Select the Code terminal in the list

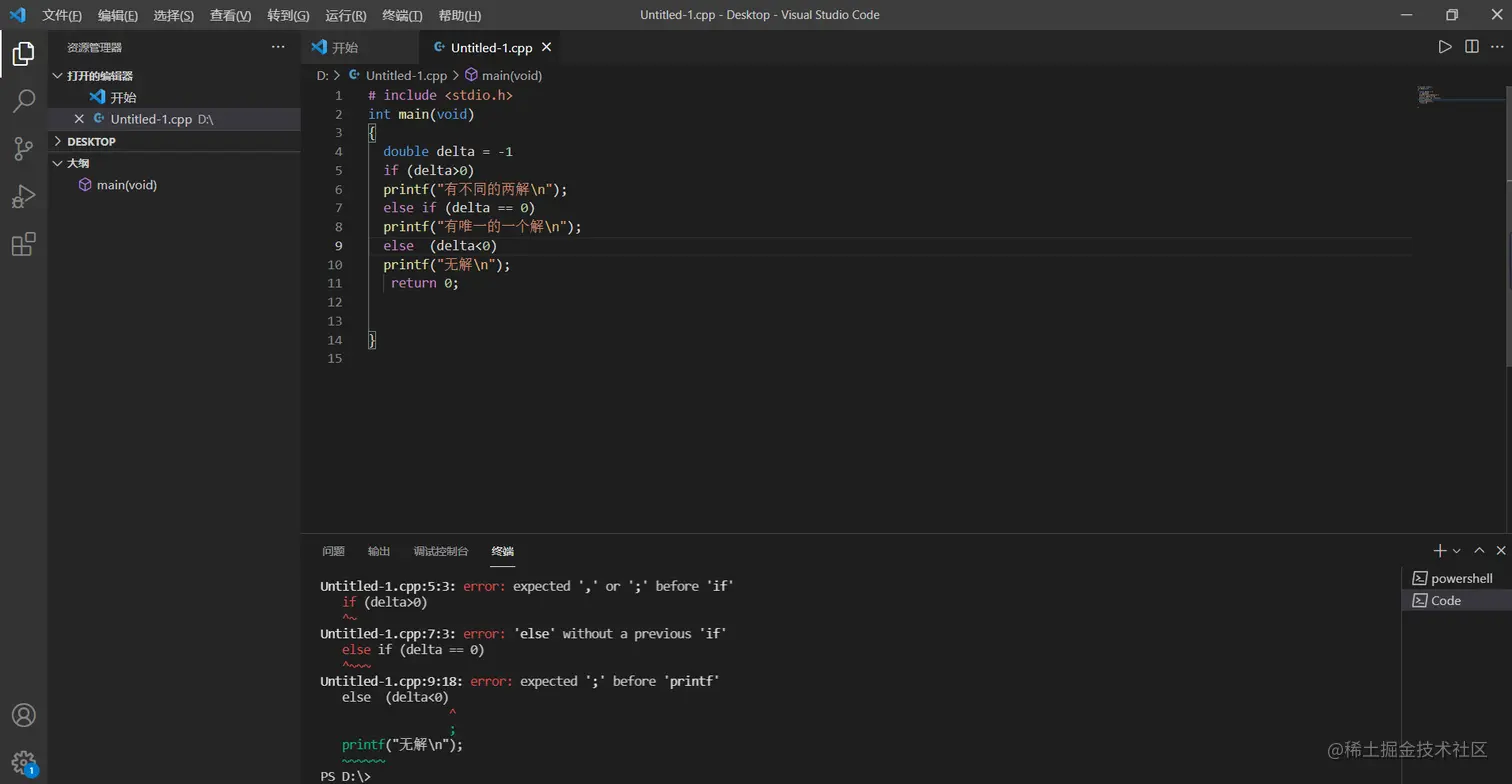pyautogui.click(x=1456, y=600)
